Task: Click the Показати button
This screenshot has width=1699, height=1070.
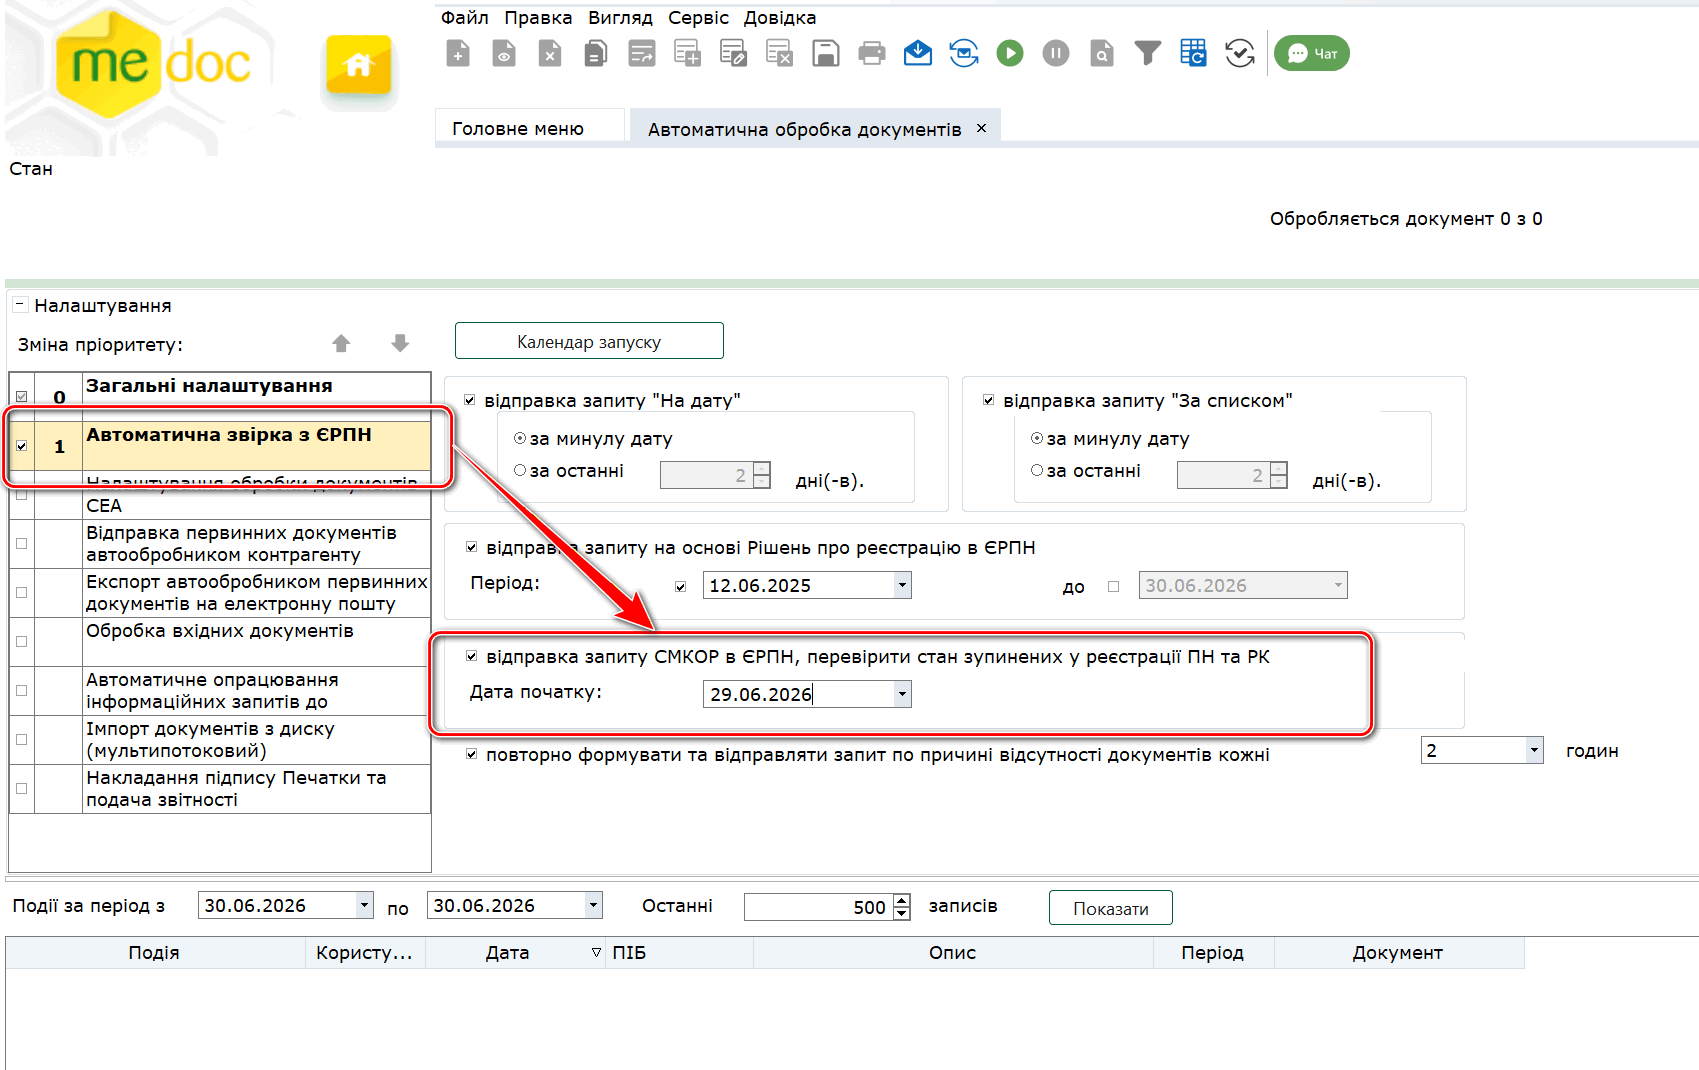Action: click(x=1110, y=908)
